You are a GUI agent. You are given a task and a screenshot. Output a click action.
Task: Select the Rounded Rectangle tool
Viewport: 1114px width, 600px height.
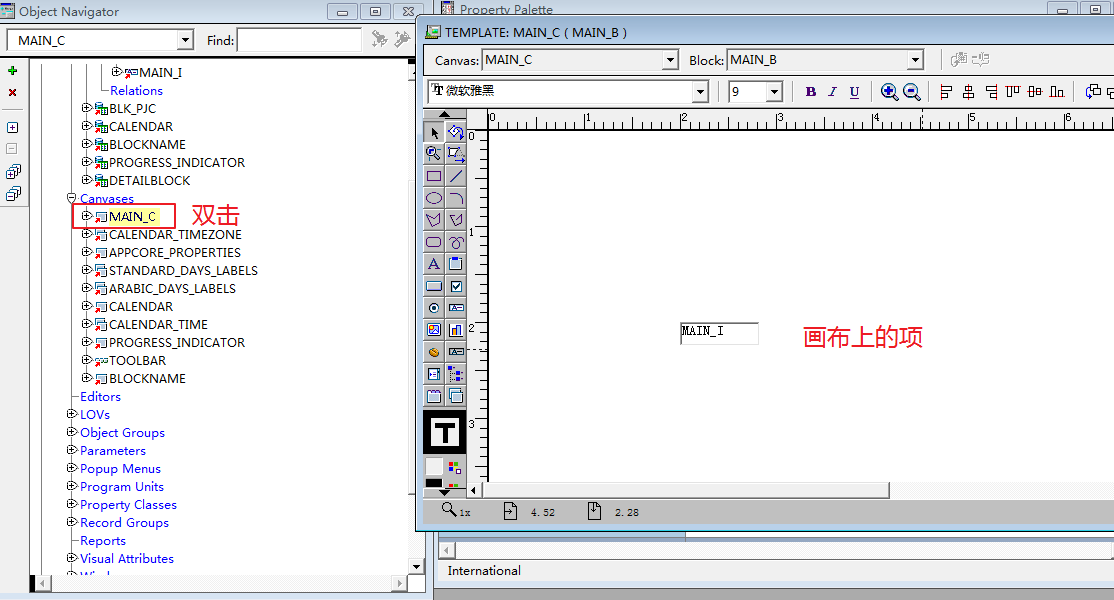434,242
